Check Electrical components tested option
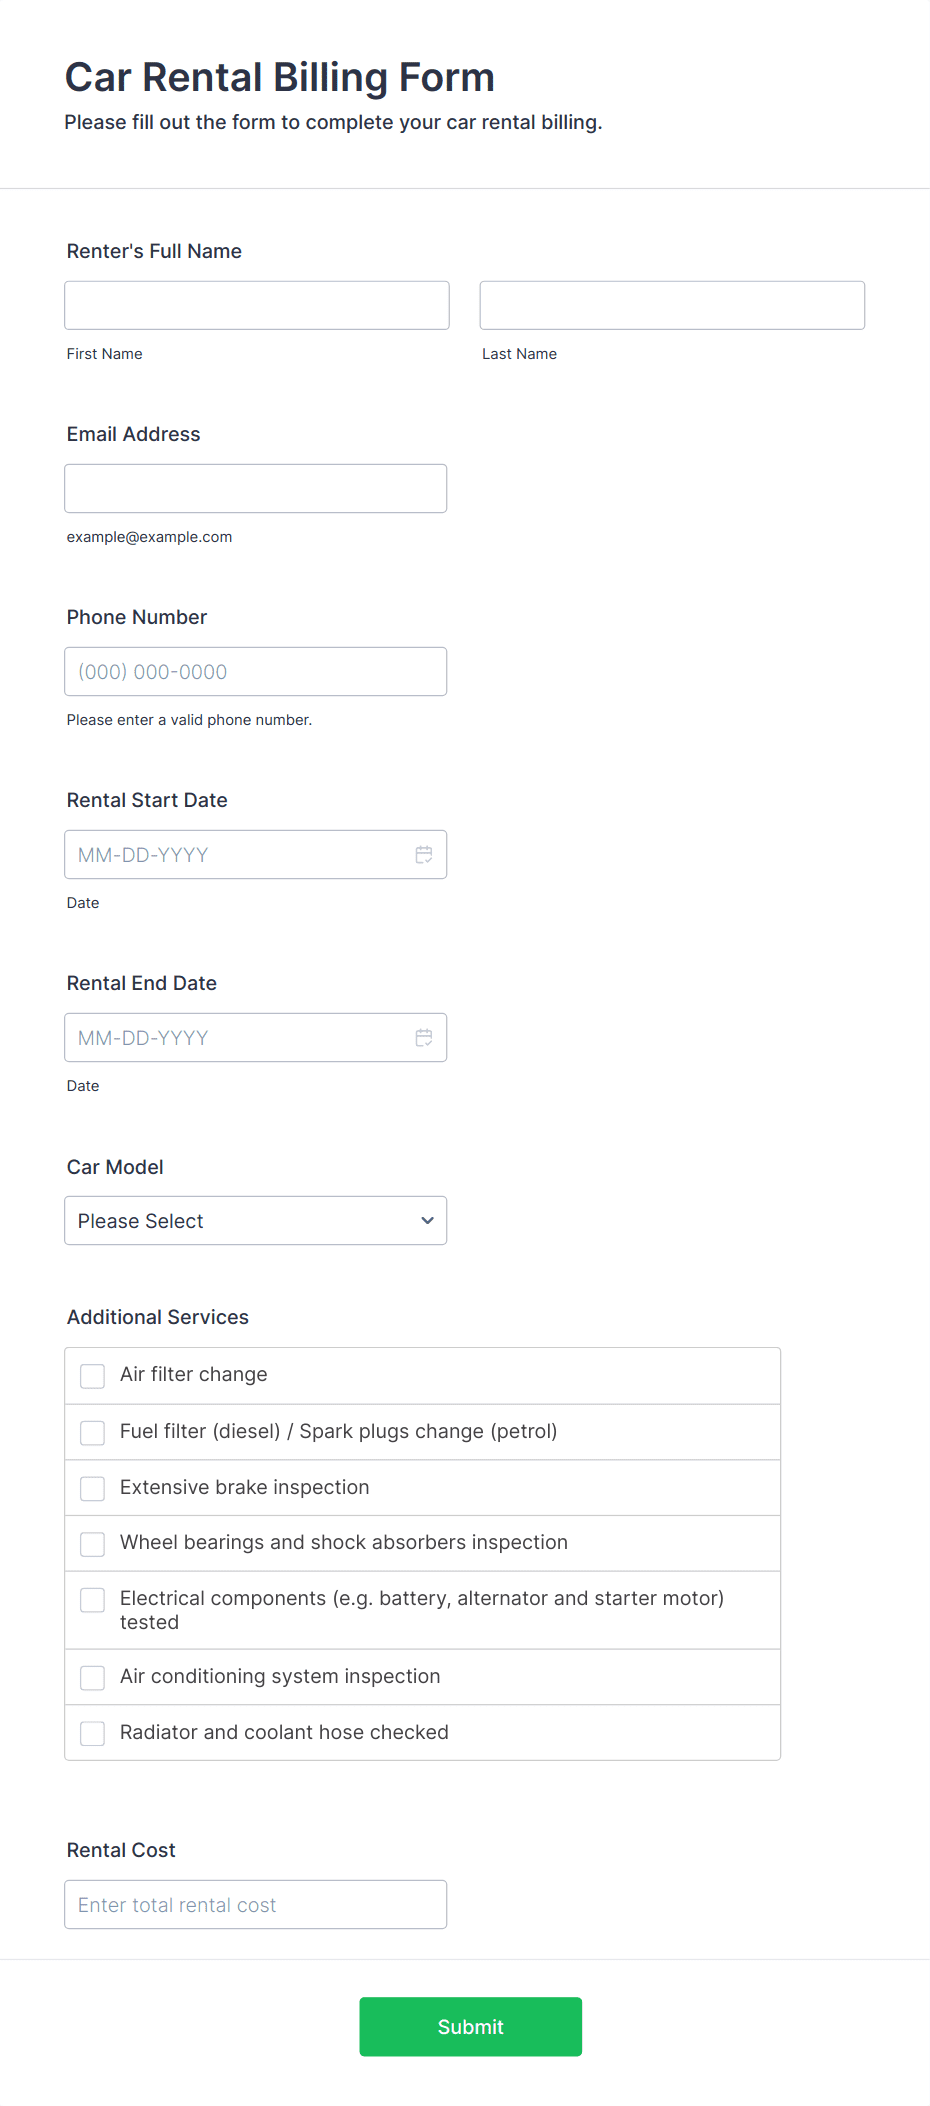Image resolution: width=930 pixels, height=2106 pixels. pyautogui.click(x=92, y=1599)
